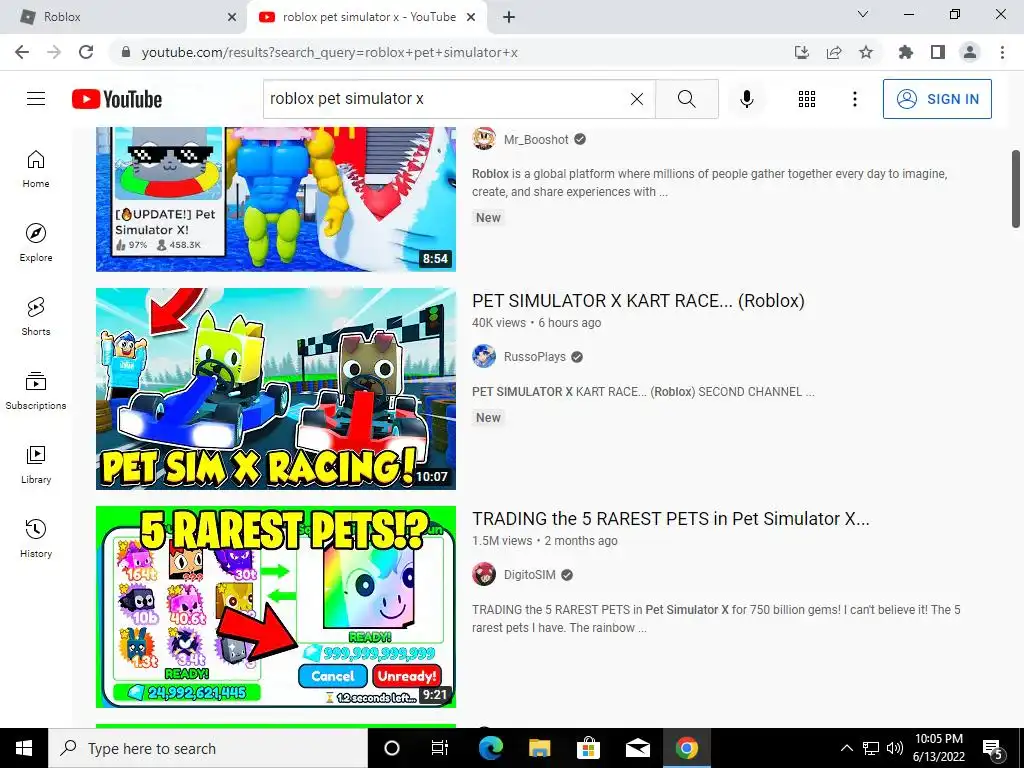Click "1.5M views" text under rarest pets video
This screenshot has height=768, width=1024.
pos(502,541)
